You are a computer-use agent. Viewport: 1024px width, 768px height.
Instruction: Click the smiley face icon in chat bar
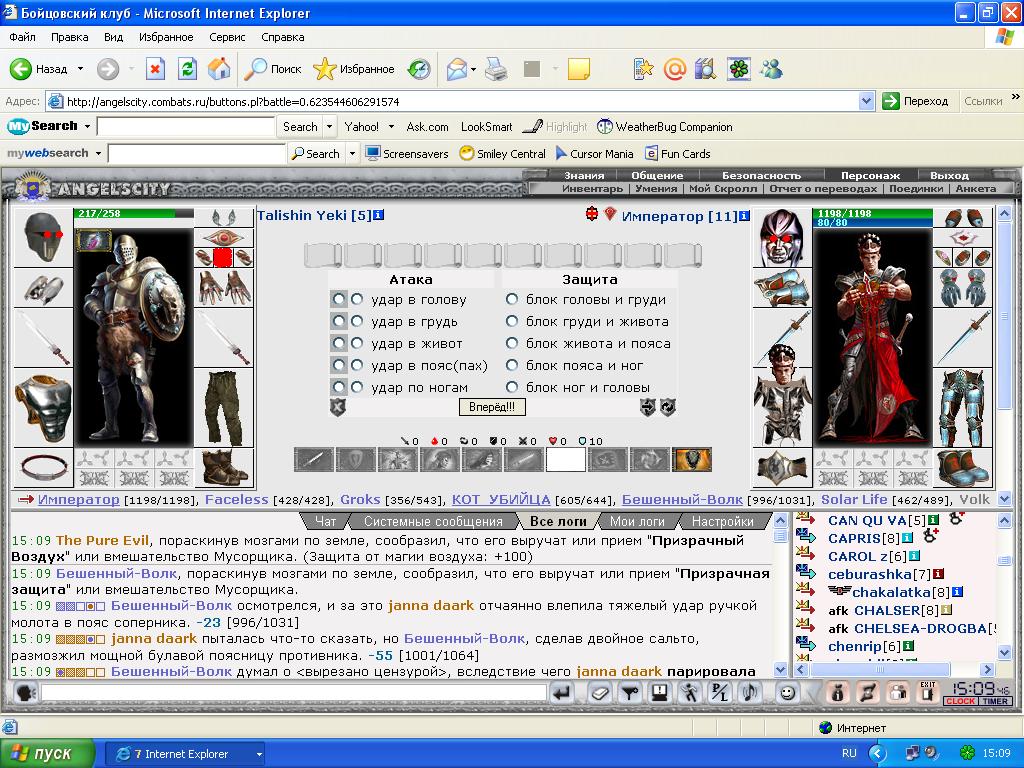[788, 692]
